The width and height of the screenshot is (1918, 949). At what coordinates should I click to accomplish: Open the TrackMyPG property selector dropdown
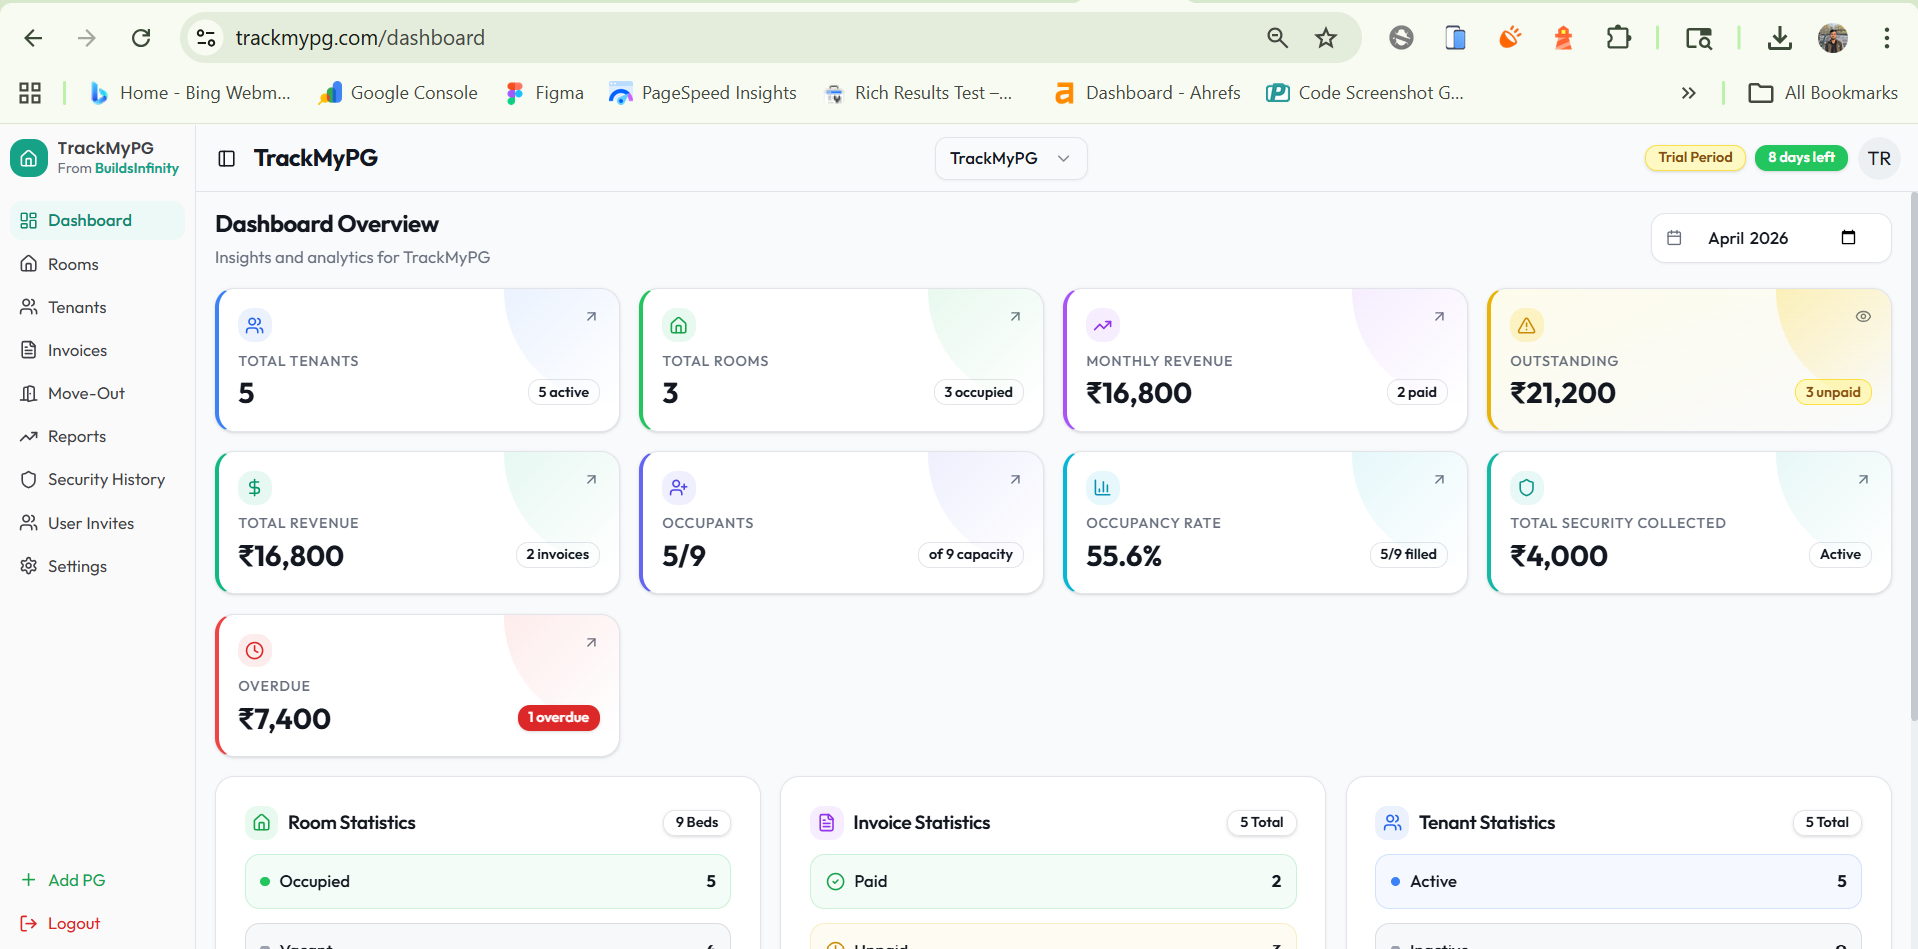click(1010, 158)
